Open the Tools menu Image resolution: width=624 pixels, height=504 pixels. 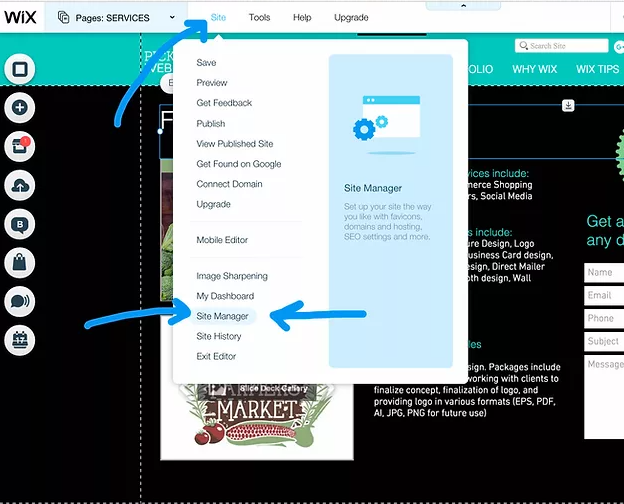[x=259, y=17]
